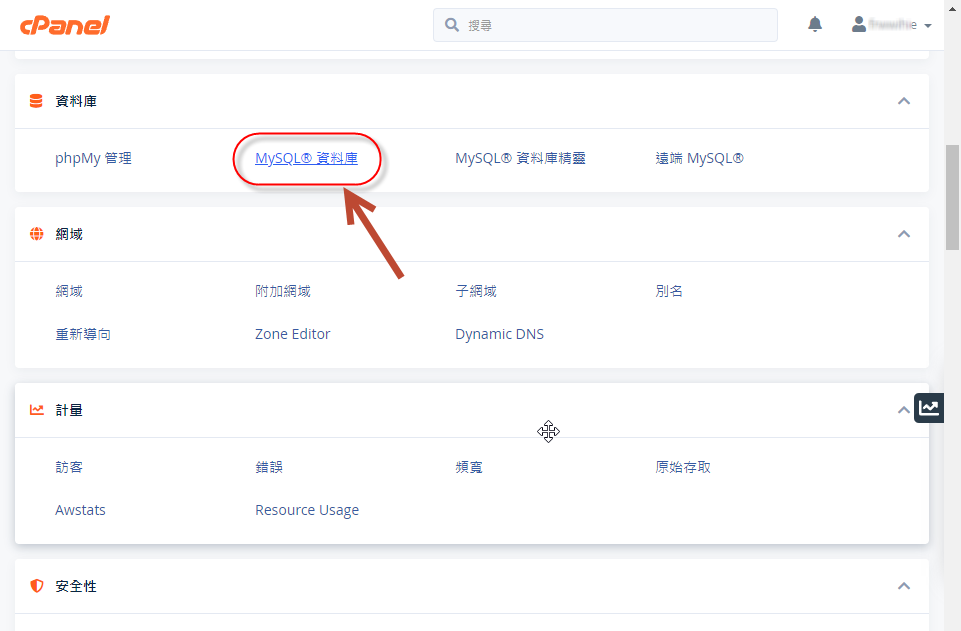The width and height of the screenshot is (961, 631).
Task: Open the floating statistics side button
Action: (x=929, y=407)
